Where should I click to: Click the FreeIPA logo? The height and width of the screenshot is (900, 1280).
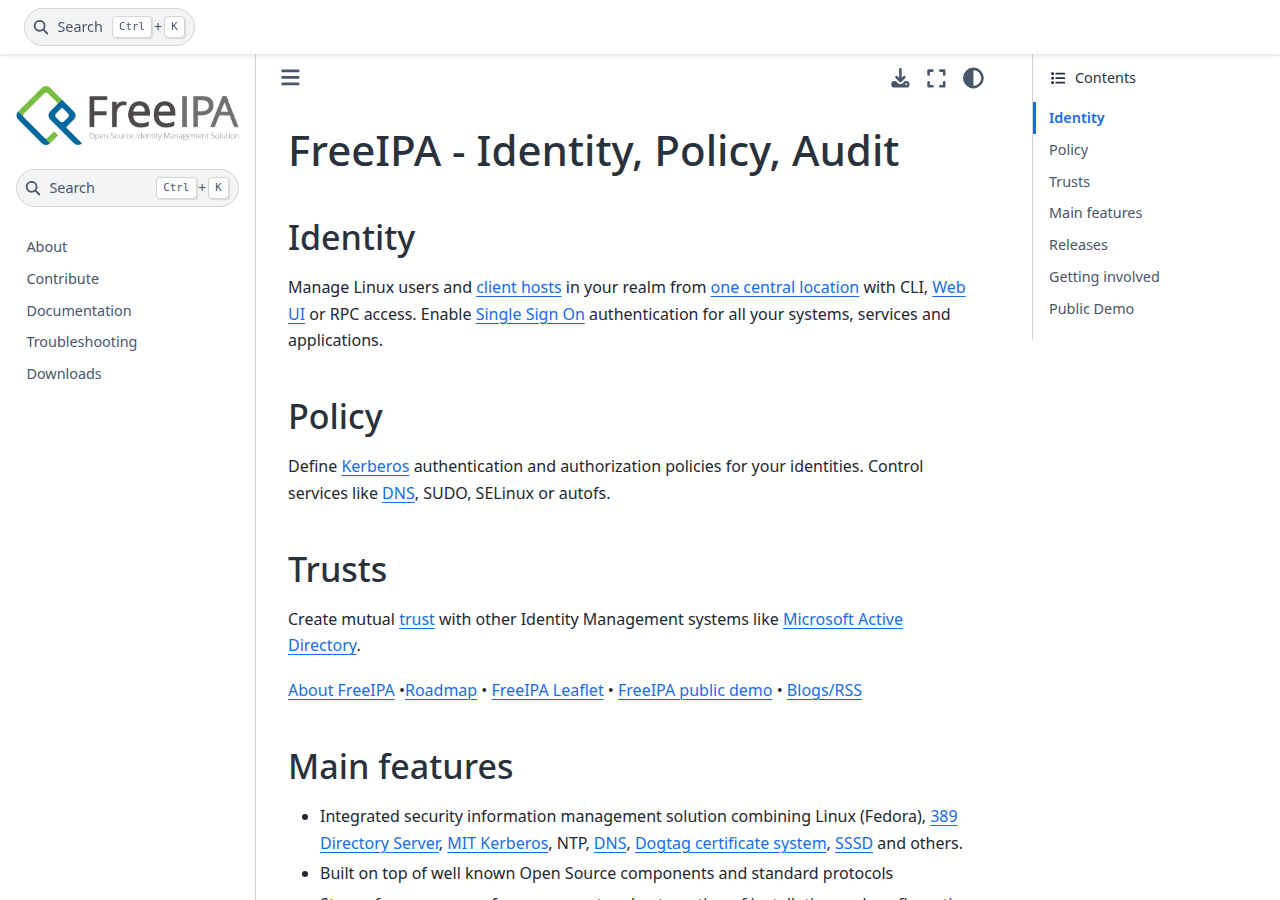(127, 114)
